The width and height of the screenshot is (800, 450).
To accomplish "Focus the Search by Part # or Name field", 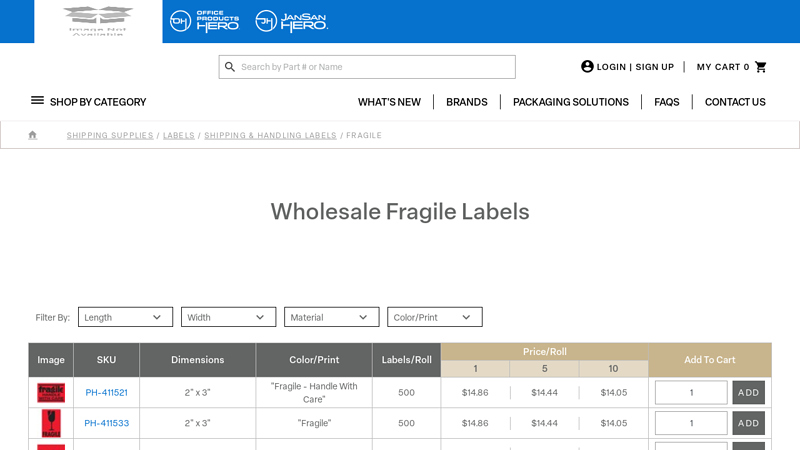I will (x=367, y=67).
